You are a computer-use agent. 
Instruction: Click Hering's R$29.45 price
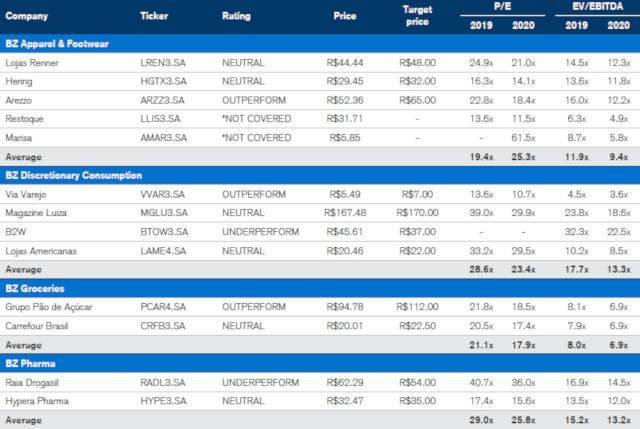point(345,81)
